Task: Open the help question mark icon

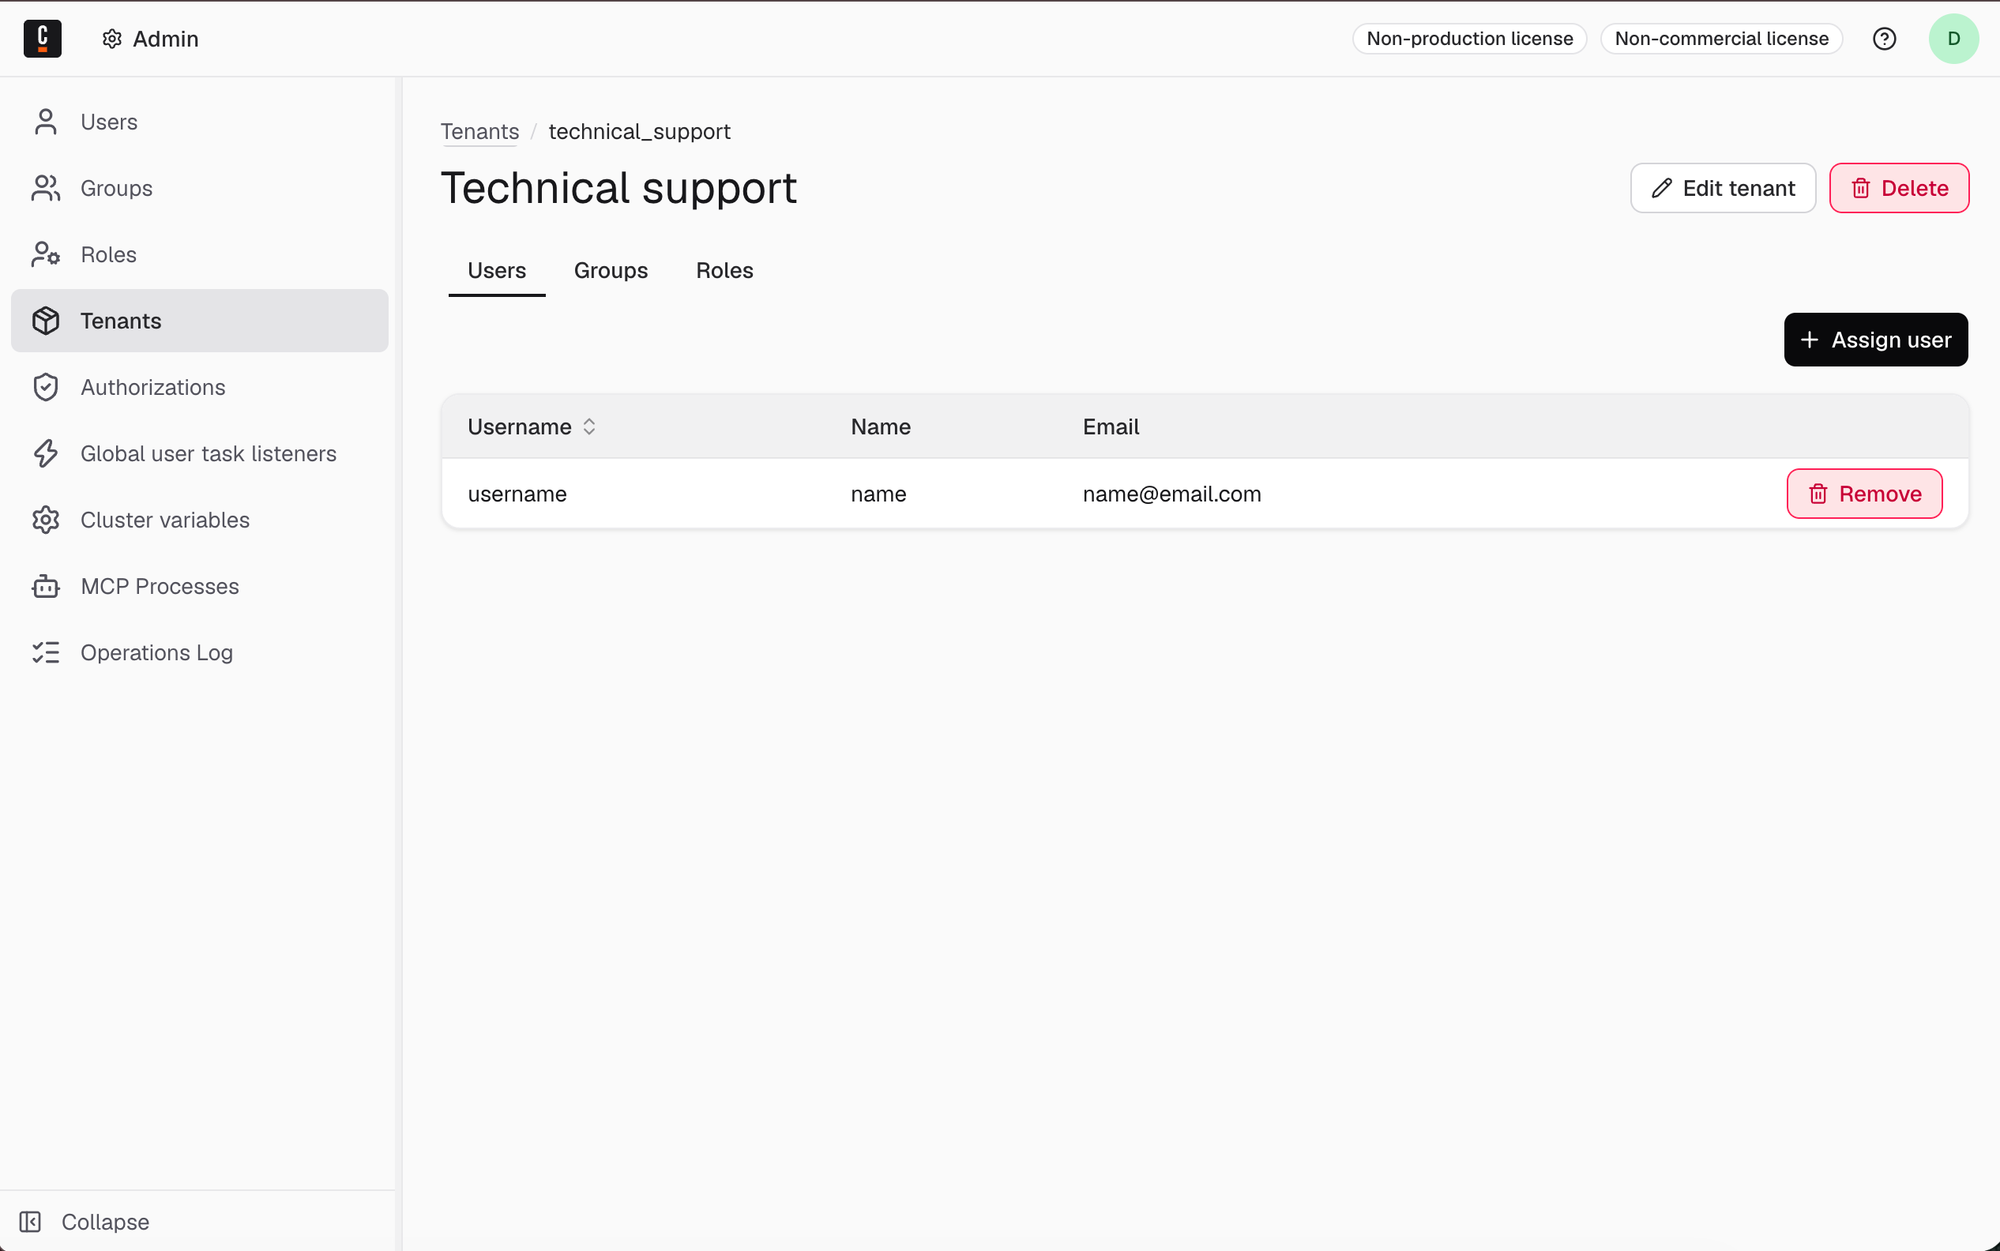Action: (x=1884, y=39)
